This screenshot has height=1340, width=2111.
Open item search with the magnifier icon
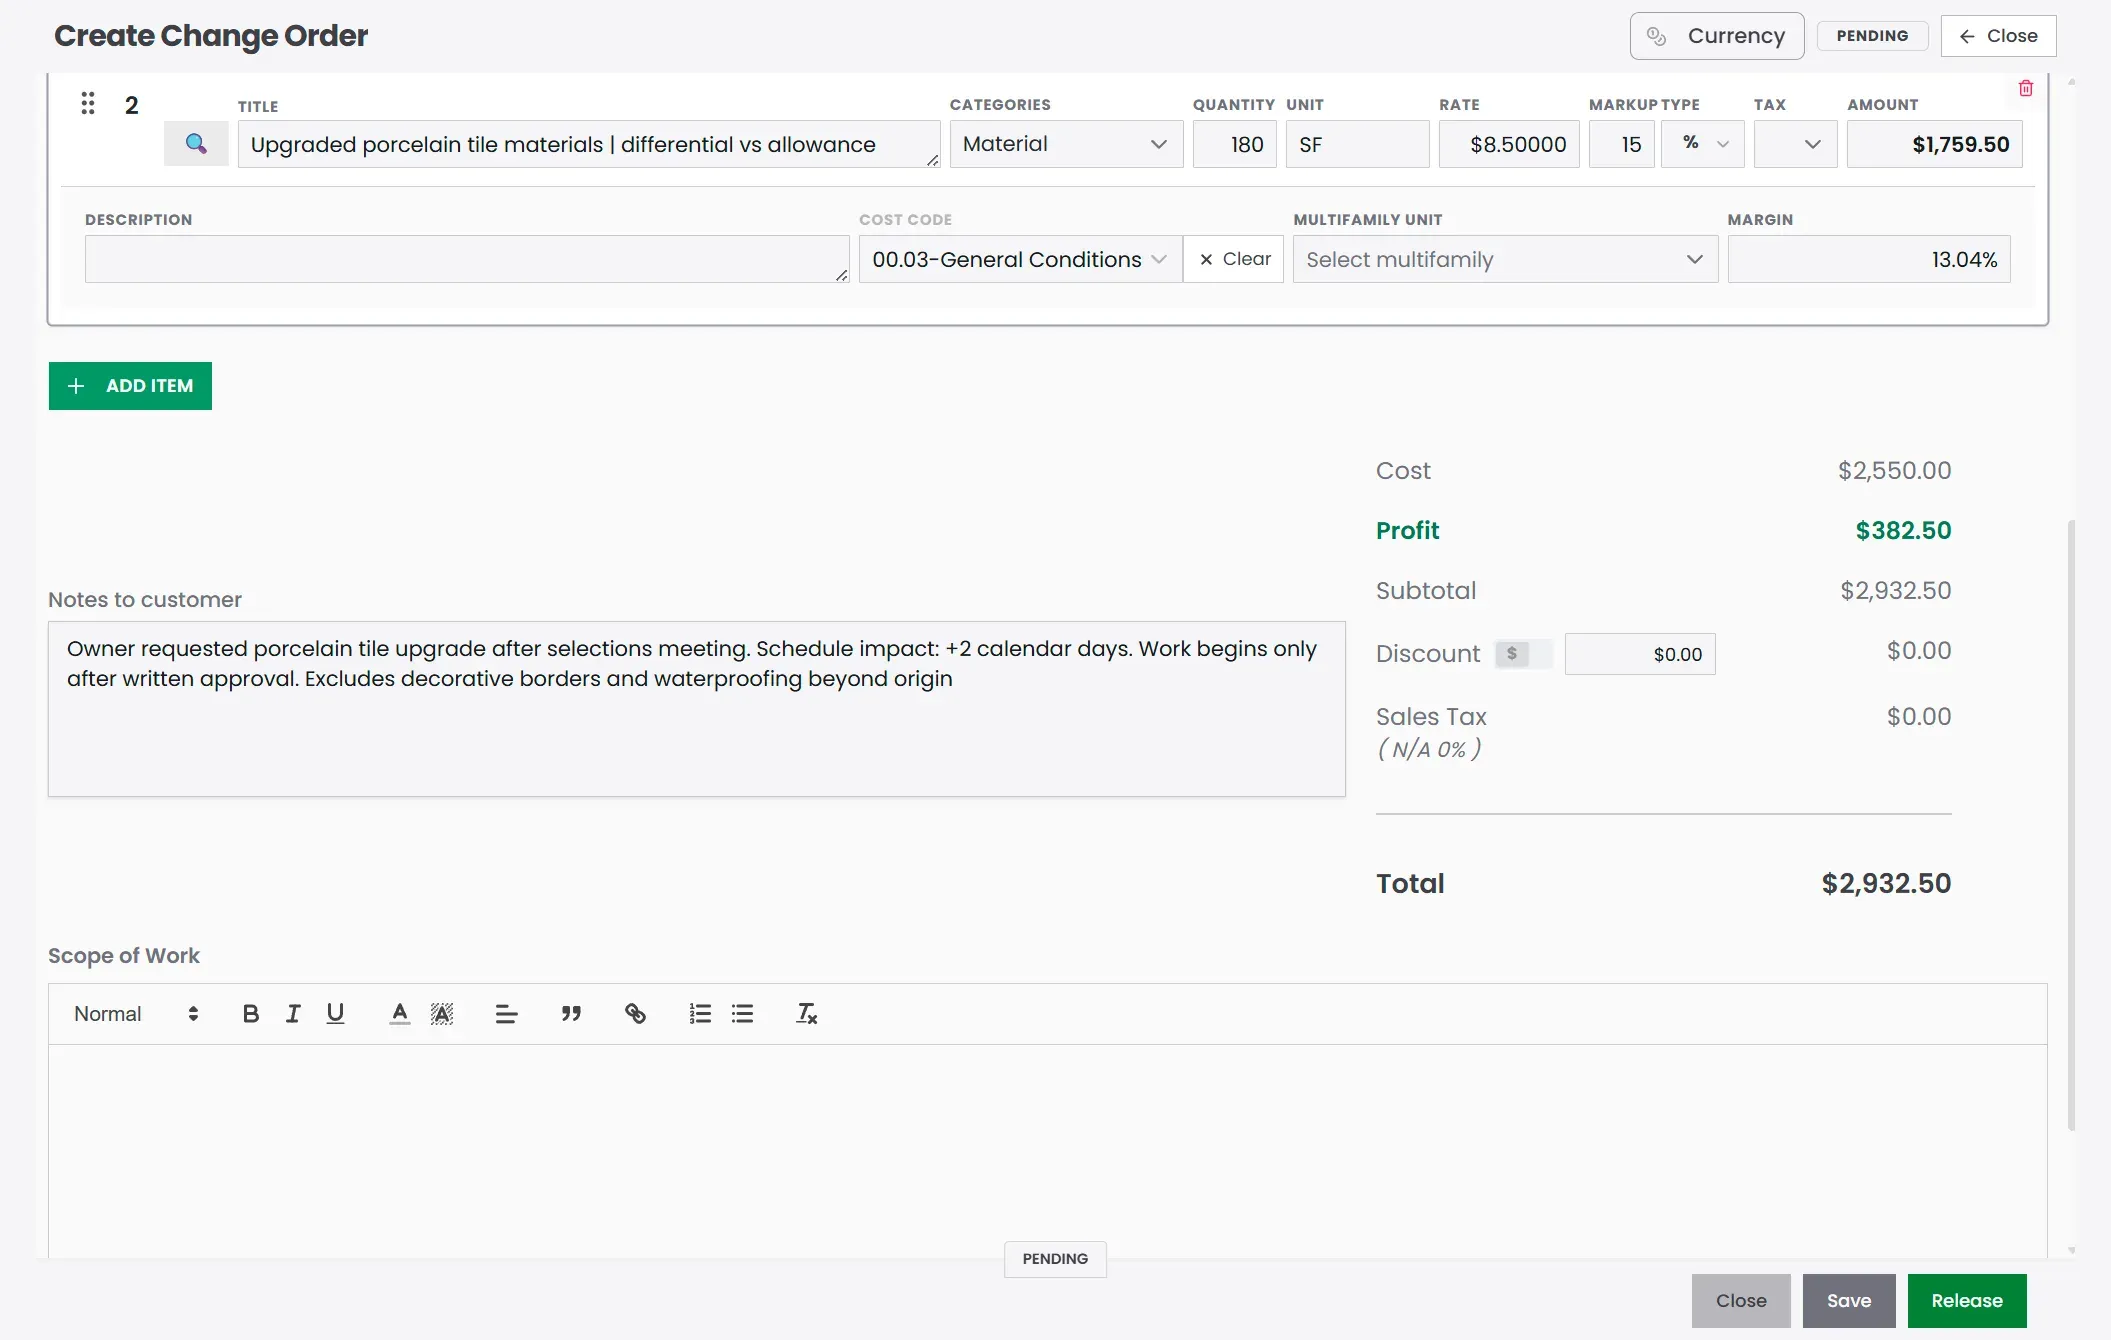[x=196, y=144]
